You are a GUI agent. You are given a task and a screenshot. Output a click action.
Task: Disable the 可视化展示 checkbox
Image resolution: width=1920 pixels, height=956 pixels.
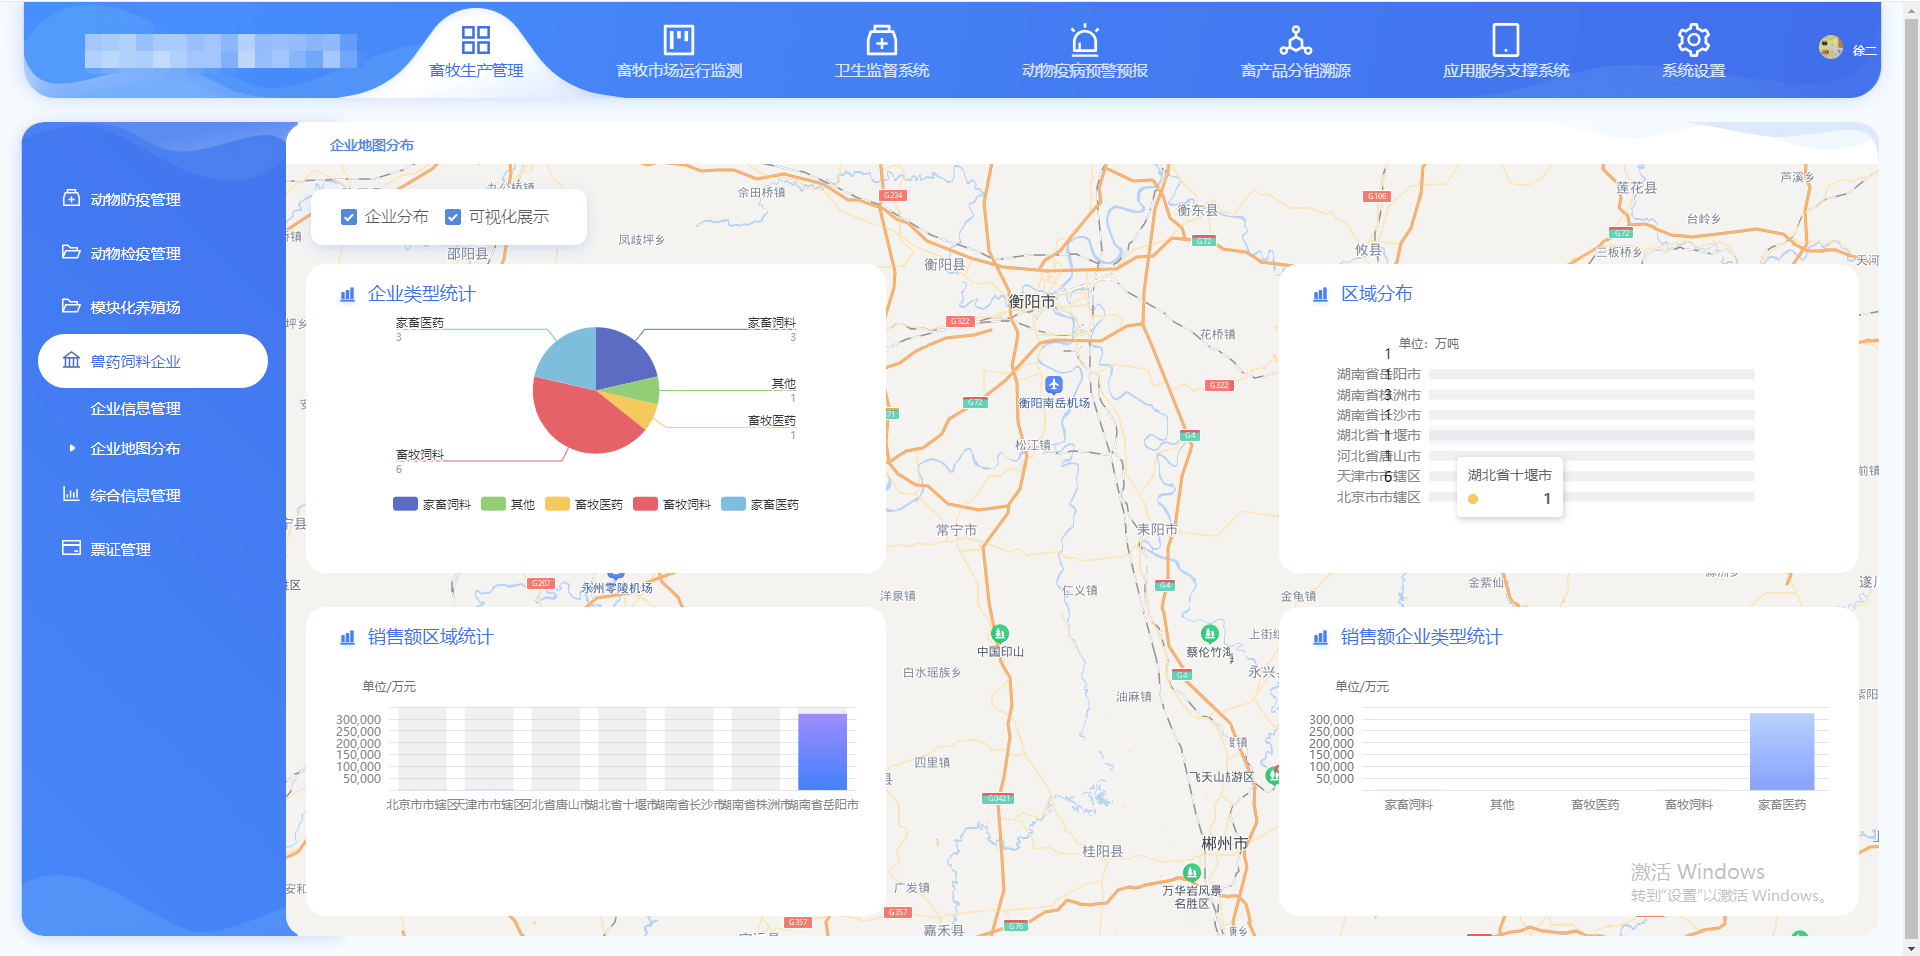pos(454,217)
